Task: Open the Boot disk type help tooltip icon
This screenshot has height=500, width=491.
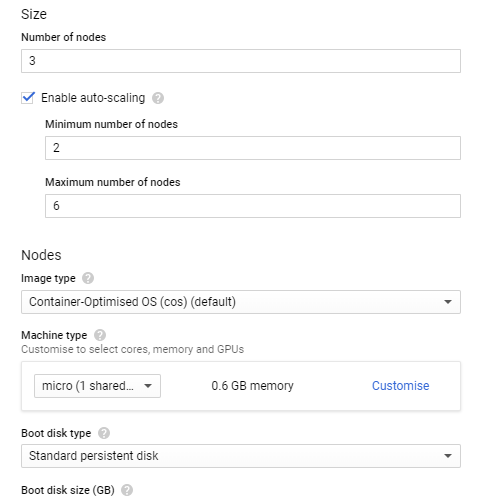Action: click(x=104, y=433)
